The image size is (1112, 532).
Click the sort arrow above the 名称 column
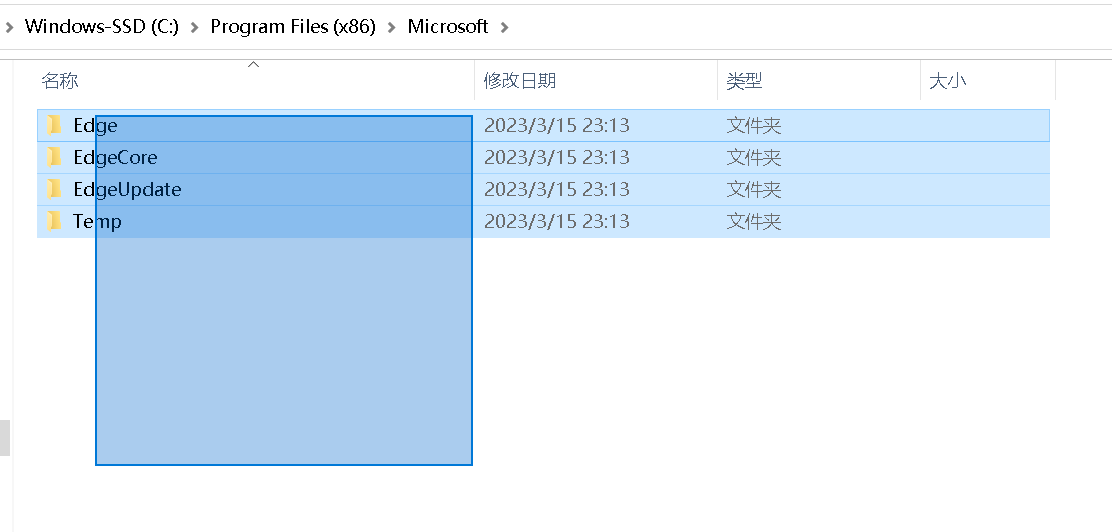(253, 65)
